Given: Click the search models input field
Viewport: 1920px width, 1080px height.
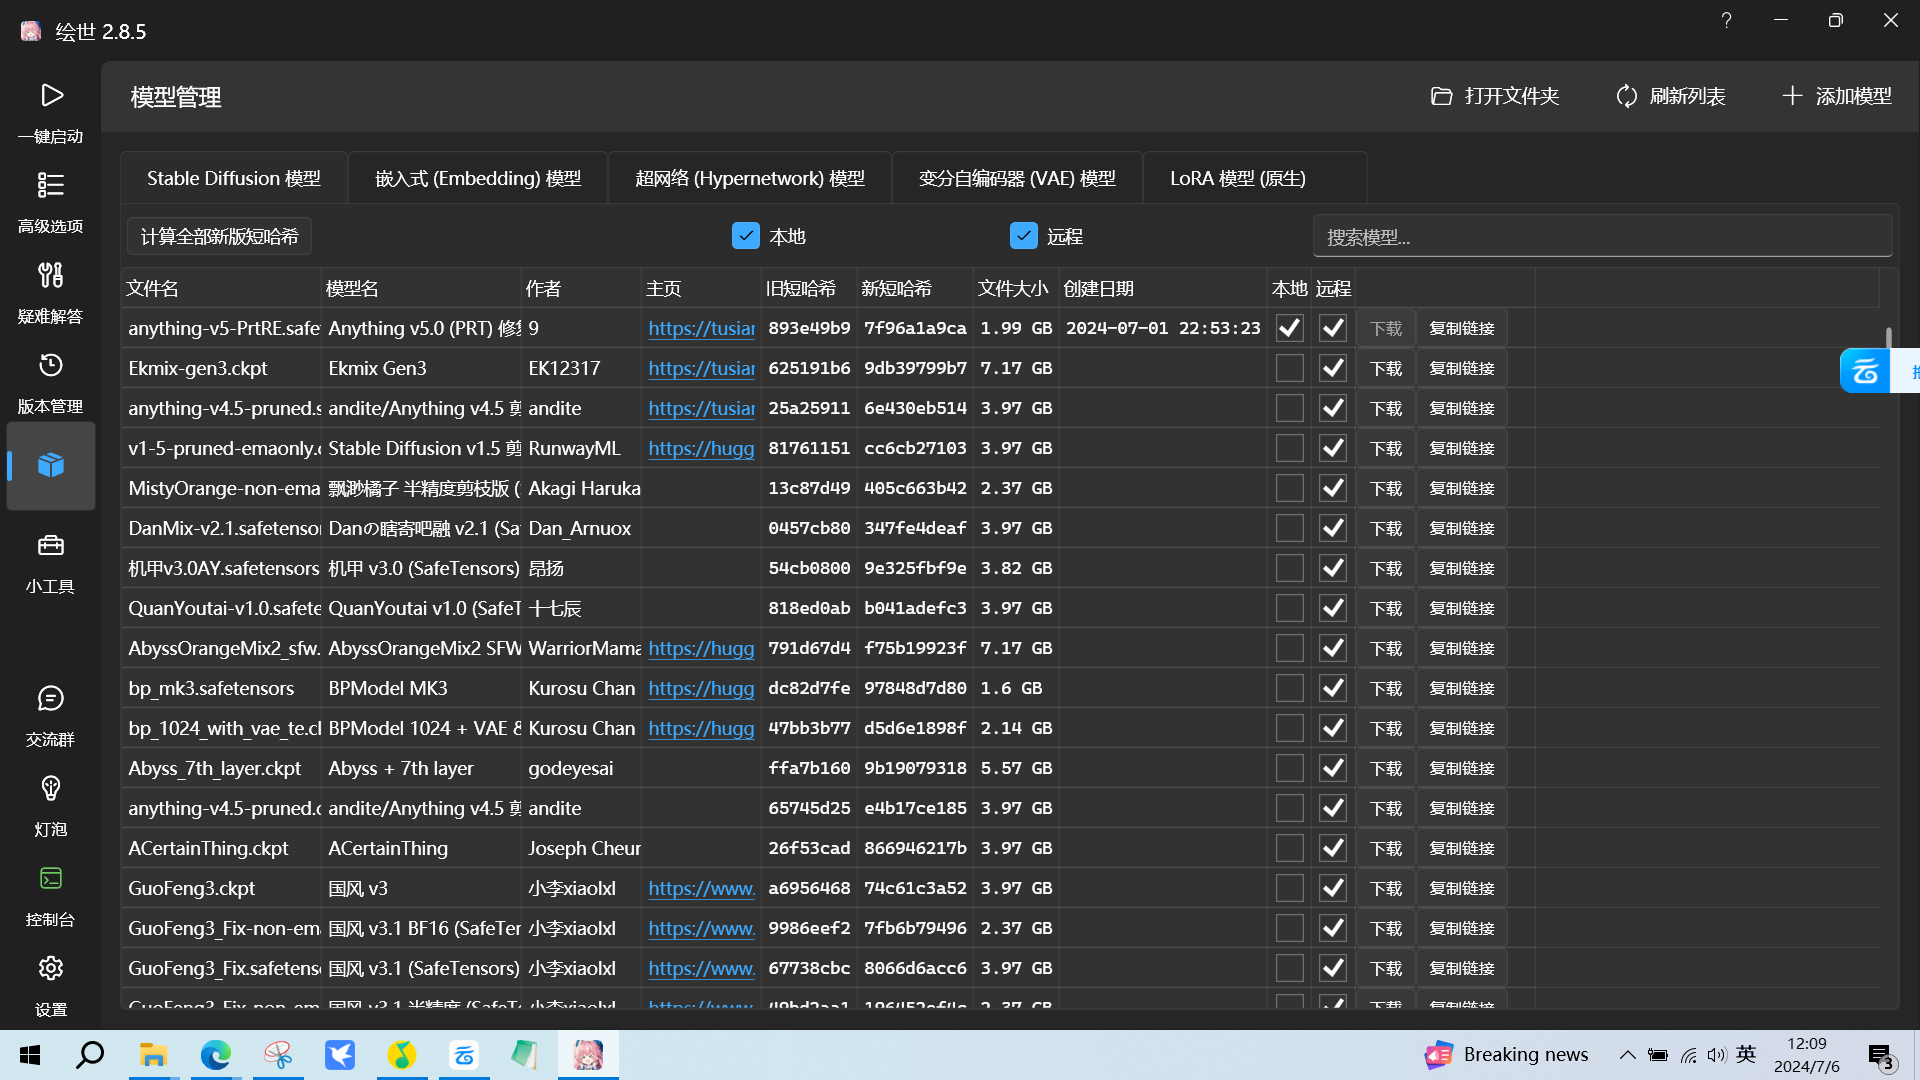Looking at the screenshot, I should [1602, 237].
